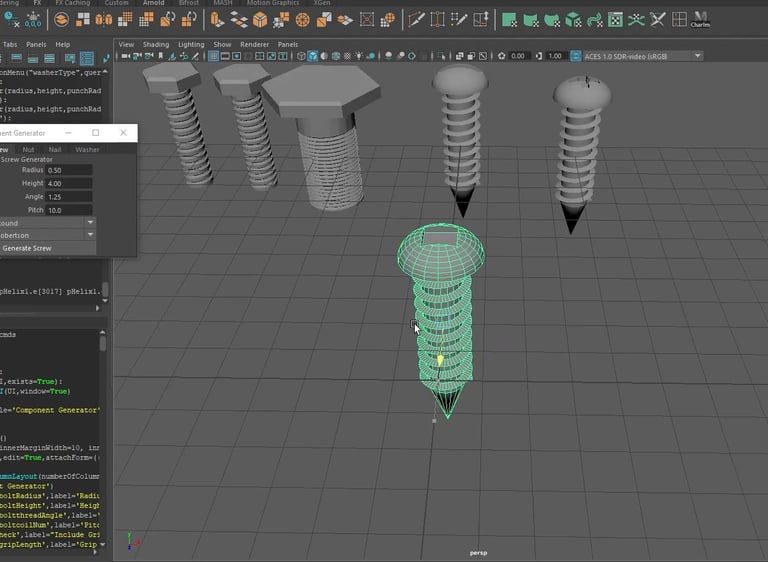Screen dimensions: 768x562
Task: Click the Planar UV mapping green icon
Action: [x=510, y=20]
